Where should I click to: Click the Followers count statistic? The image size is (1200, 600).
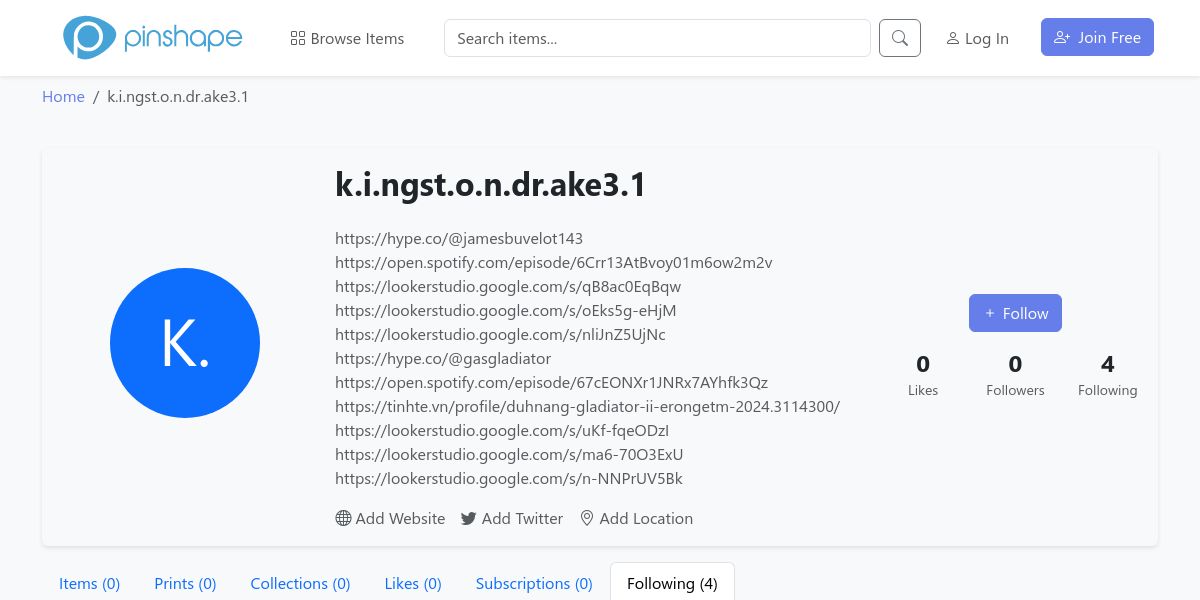pos(1015,375)
